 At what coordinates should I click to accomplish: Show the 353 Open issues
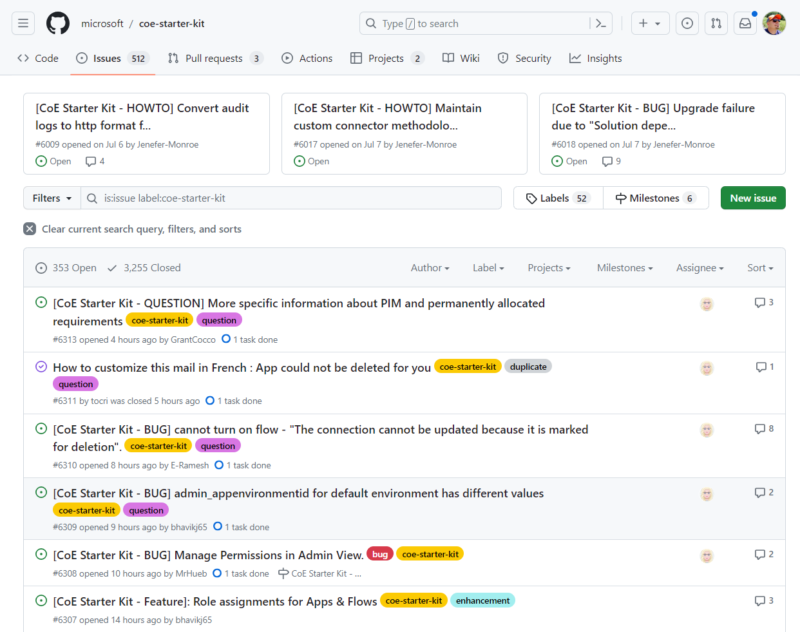pyautogui.click(x=66, y=268)
